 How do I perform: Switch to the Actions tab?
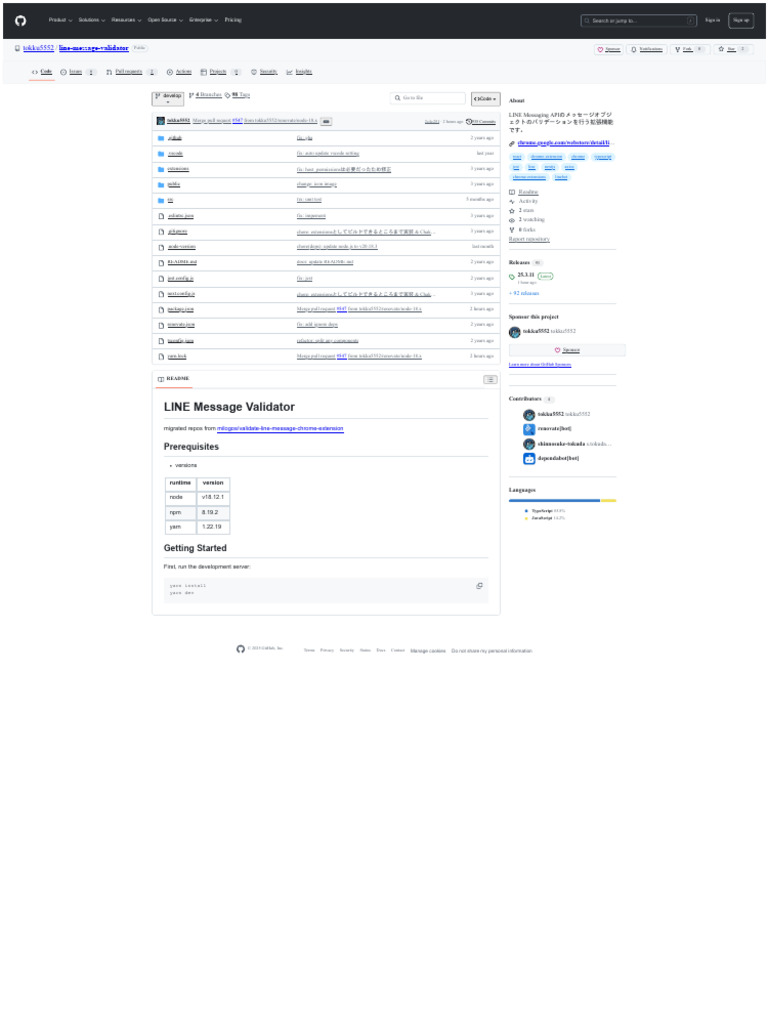(179, 72)
